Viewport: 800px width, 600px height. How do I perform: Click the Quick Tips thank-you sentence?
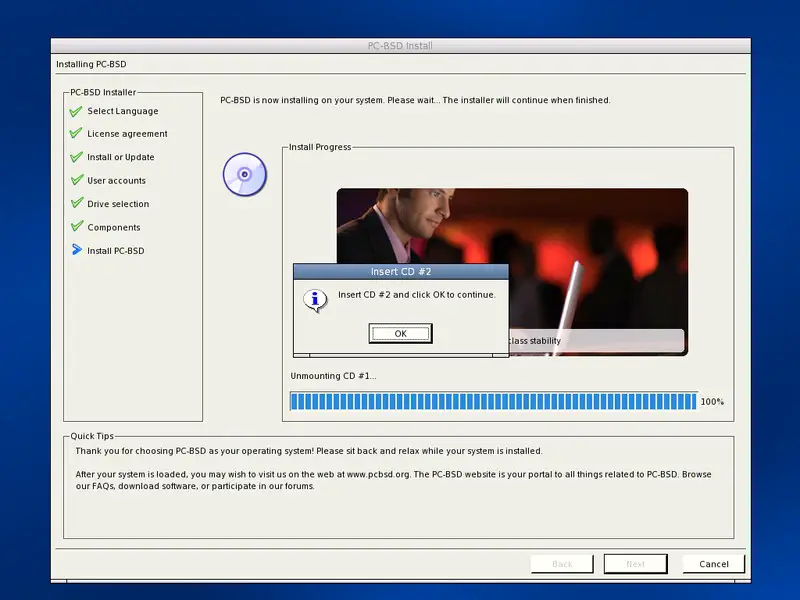309,451
